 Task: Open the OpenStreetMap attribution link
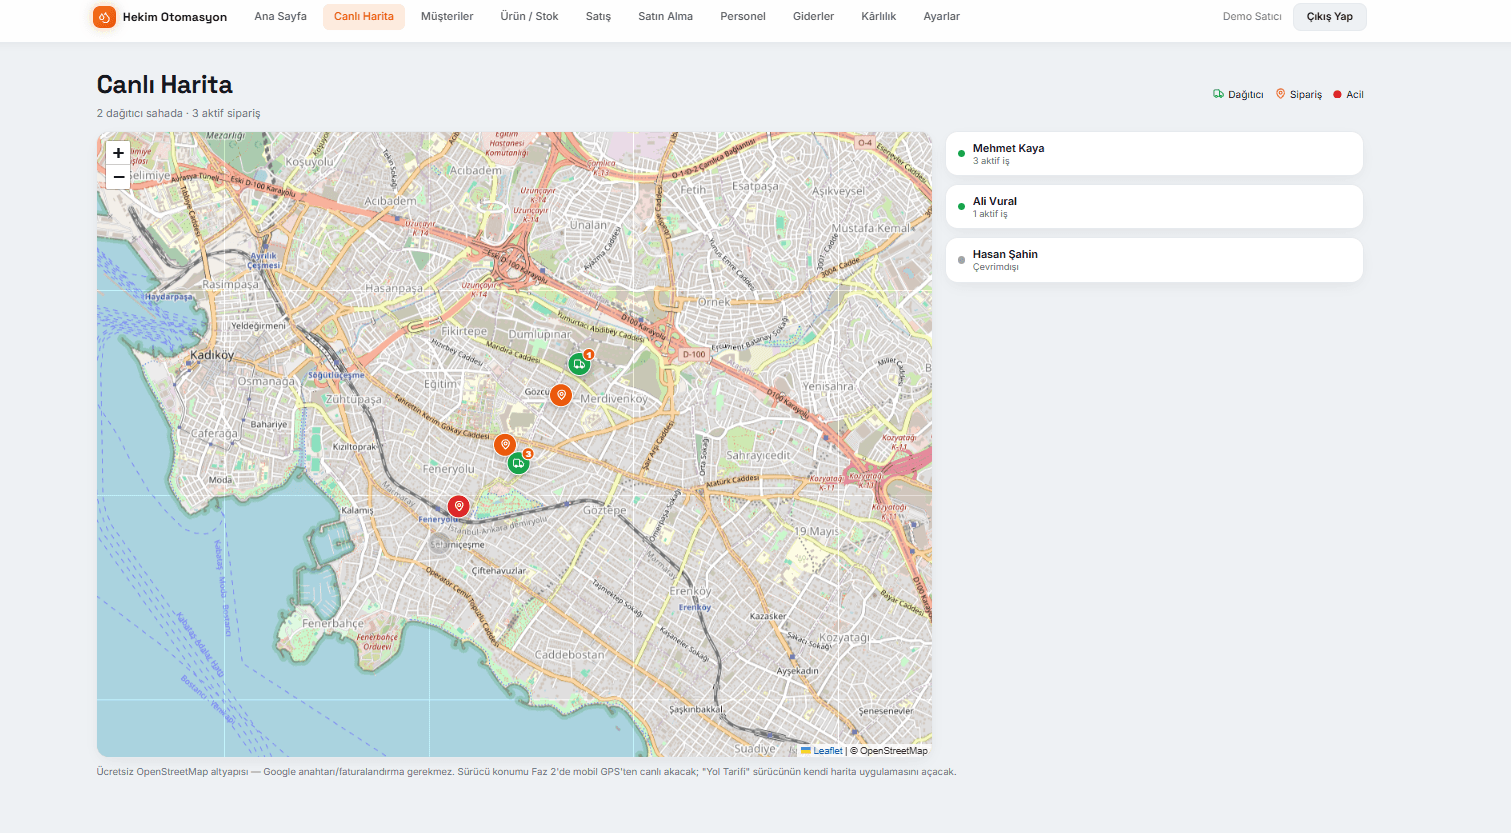coord(893,751)
